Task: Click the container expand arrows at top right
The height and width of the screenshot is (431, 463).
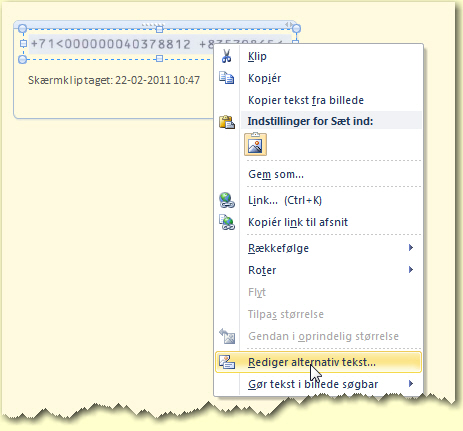Action: pos(289,24)
